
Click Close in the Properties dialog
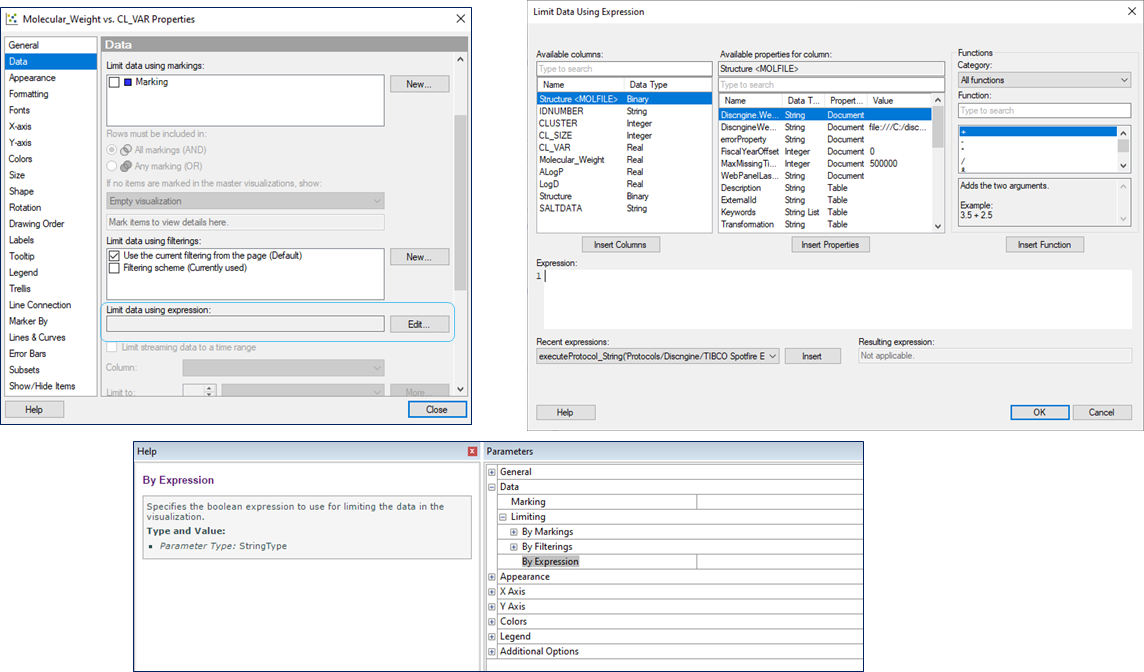point(437,409)
